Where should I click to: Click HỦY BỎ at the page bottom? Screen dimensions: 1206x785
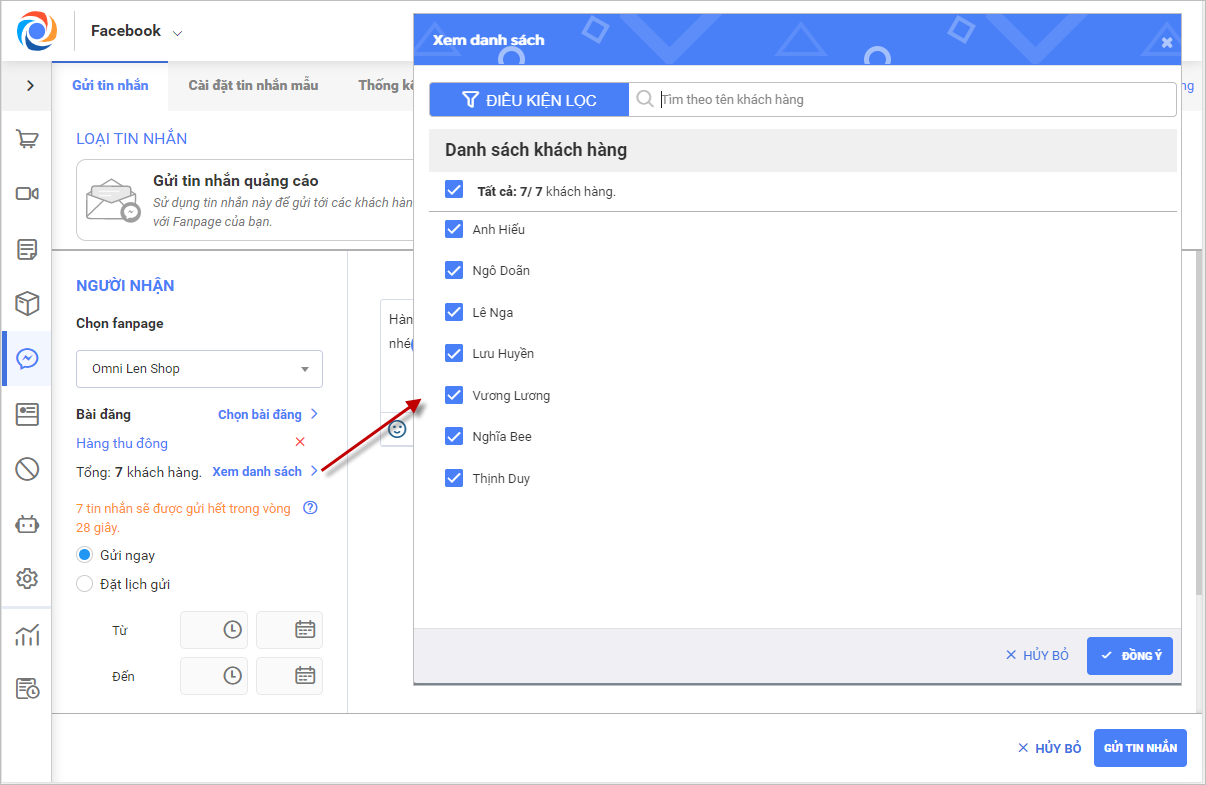pos(1049,748)
